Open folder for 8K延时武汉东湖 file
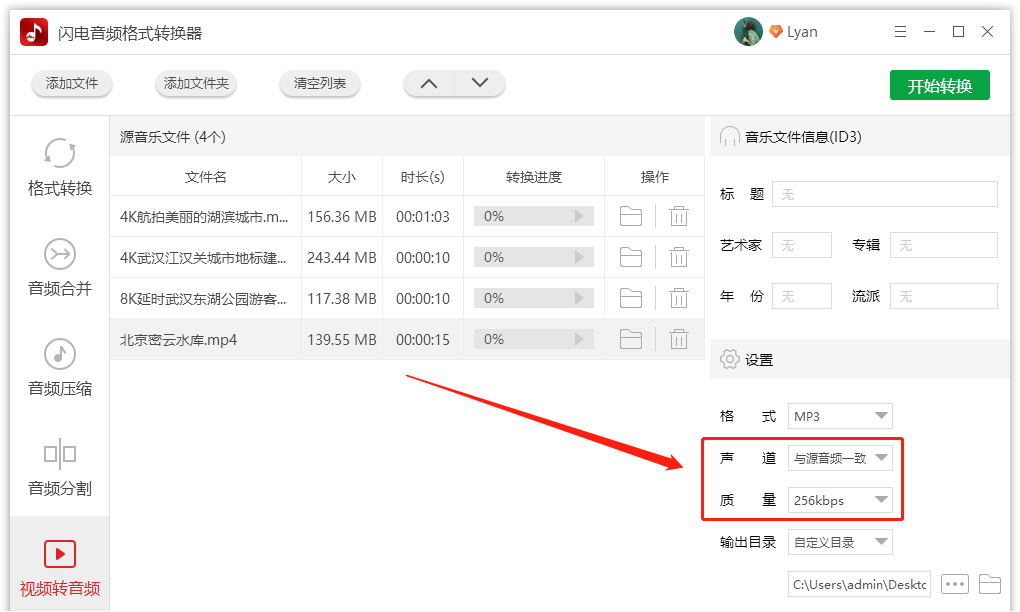This screenshot has width=1020, height=612. (630, 299)
